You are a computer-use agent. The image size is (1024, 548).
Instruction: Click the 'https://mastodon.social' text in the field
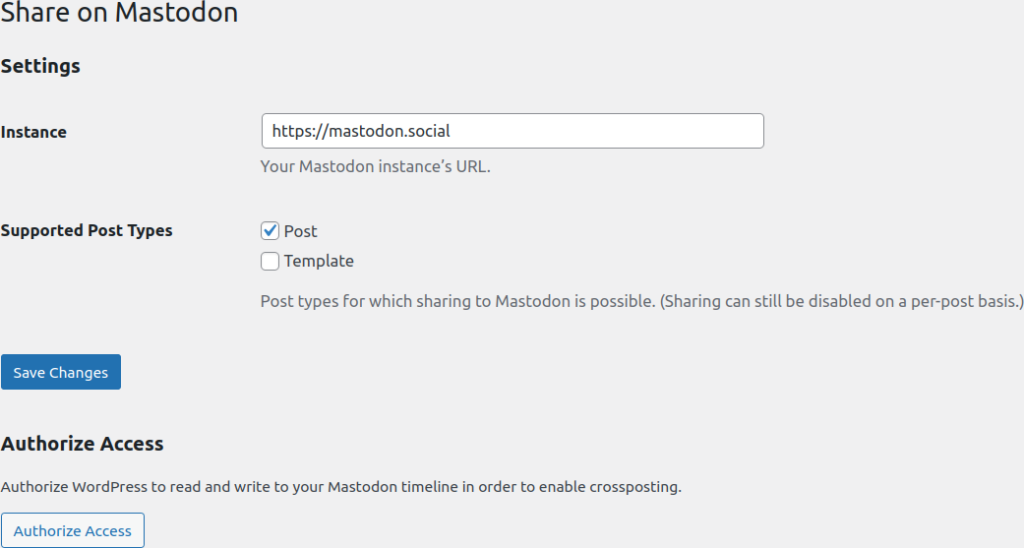click(368, 131)
